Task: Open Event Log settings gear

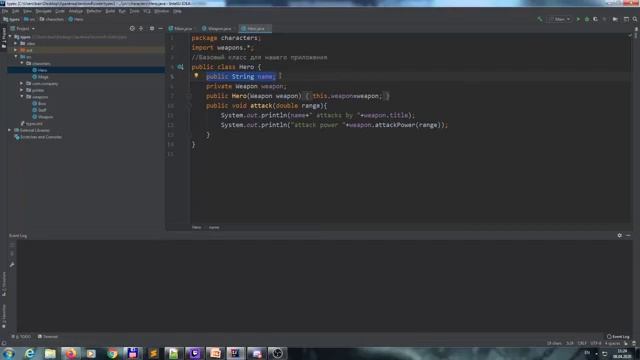Action: pos(620,236)
